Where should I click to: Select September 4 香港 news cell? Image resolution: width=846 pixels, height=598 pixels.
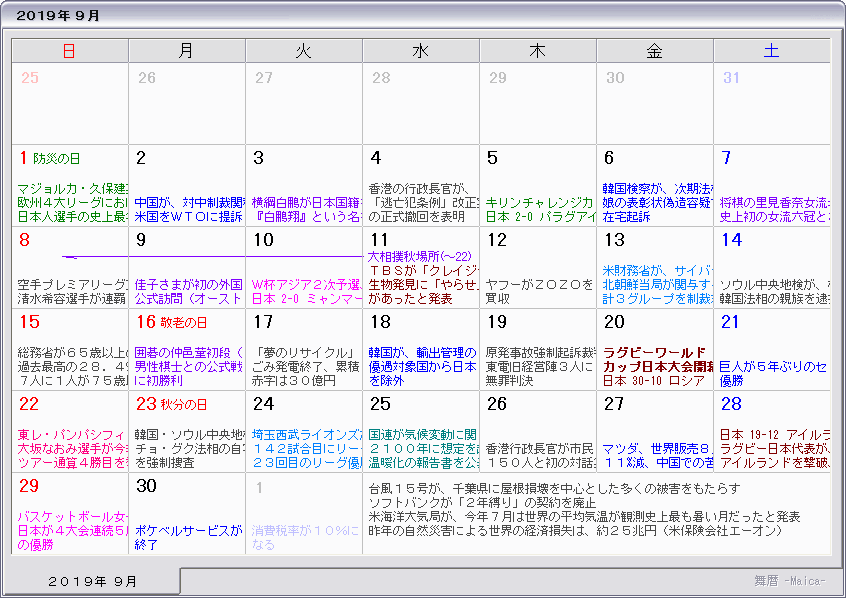click(420, 185)
